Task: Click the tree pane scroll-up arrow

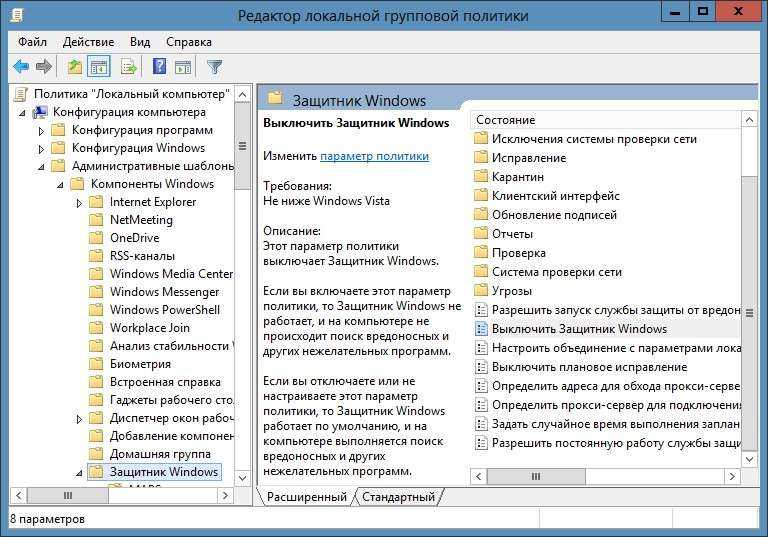Action: click(x=242, y=94)
